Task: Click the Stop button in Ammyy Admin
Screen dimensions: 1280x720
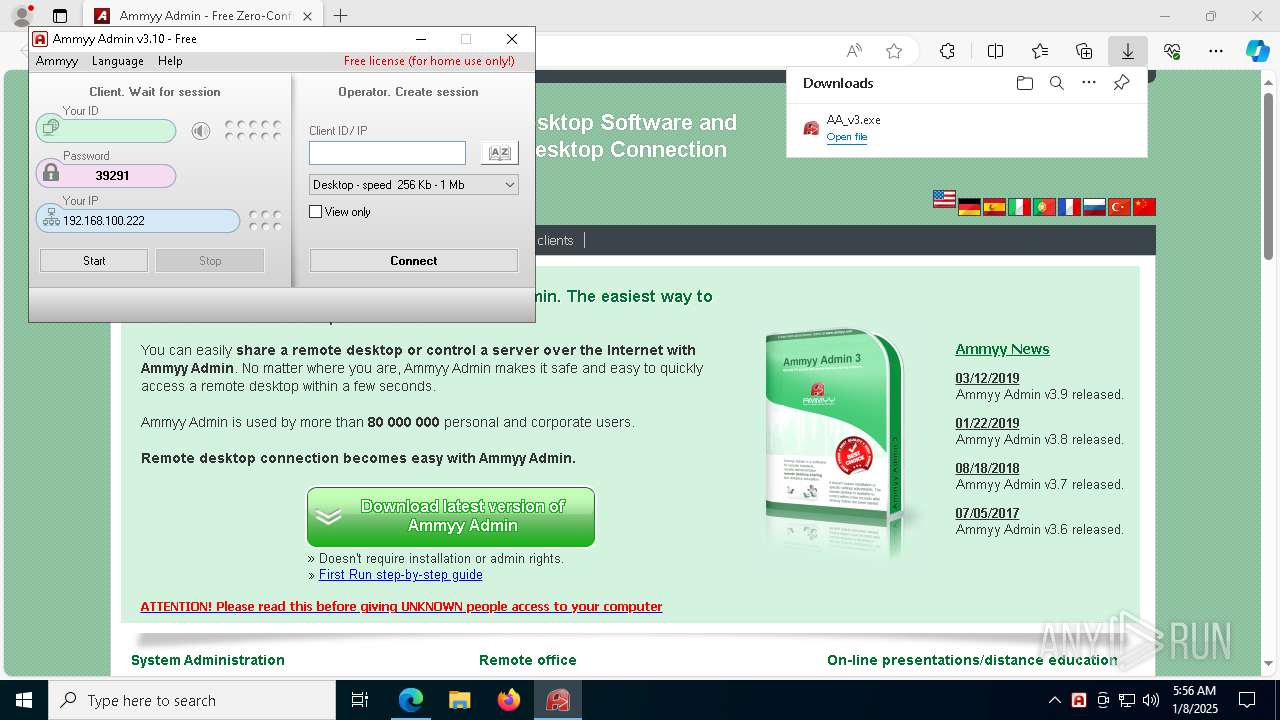Action: click(210, 261)
